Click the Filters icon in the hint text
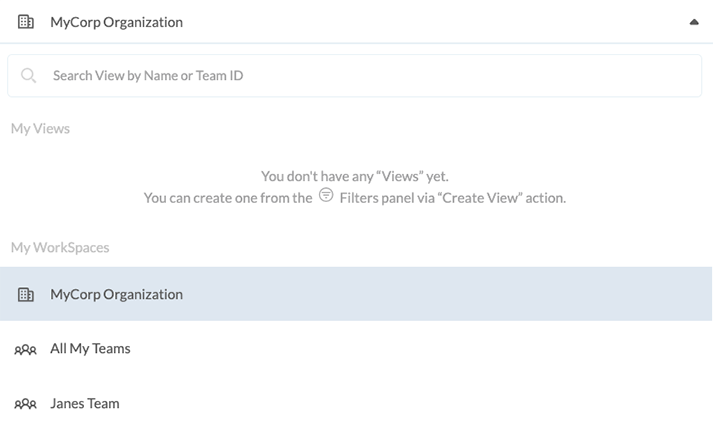This screenshot has width=713, height=438. click(326, 196)
